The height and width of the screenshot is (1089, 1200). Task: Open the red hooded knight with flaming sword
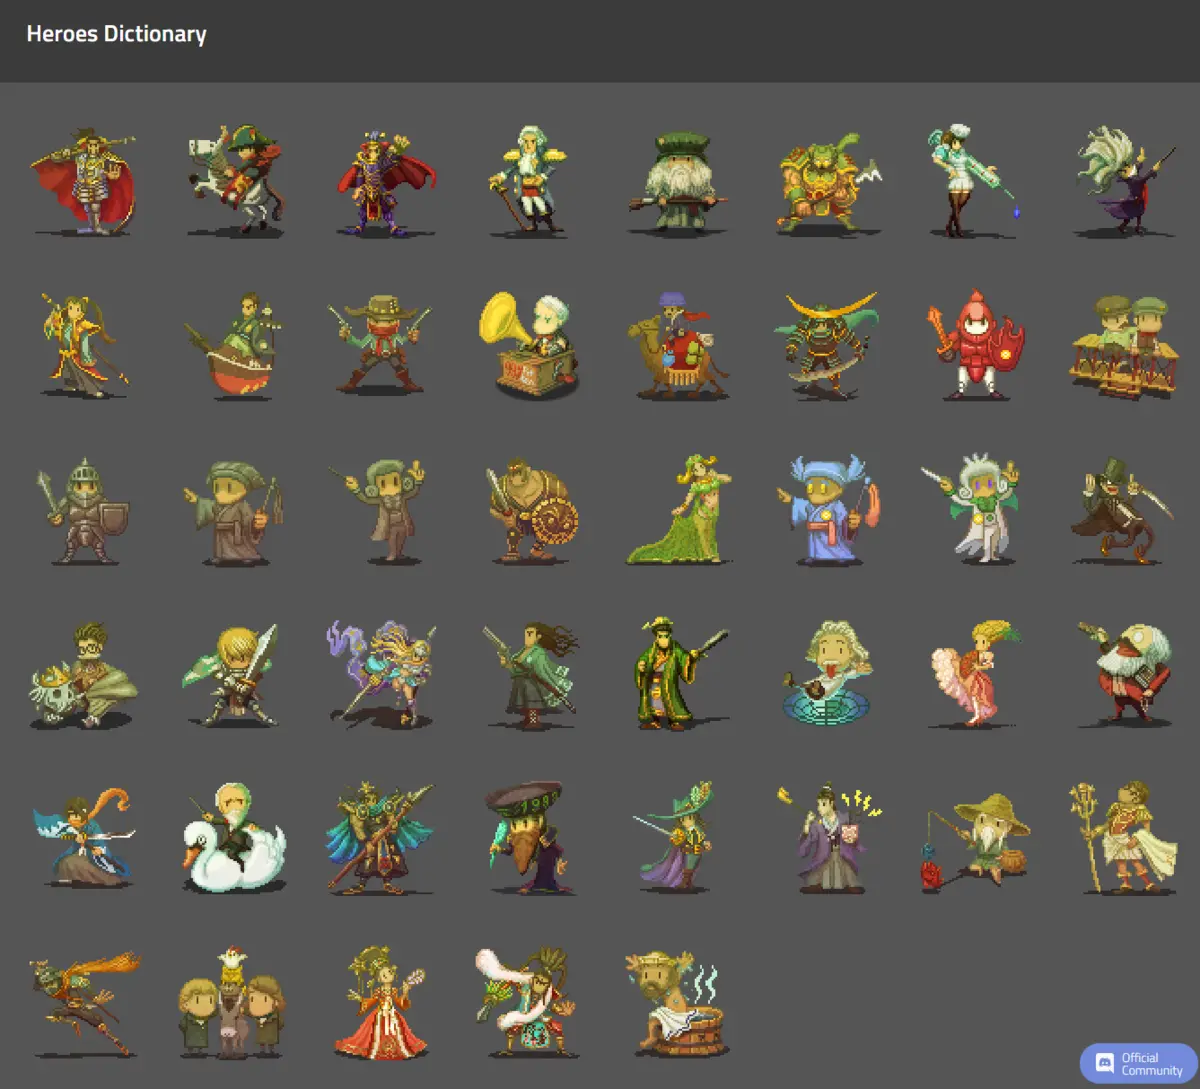point(976,343)
